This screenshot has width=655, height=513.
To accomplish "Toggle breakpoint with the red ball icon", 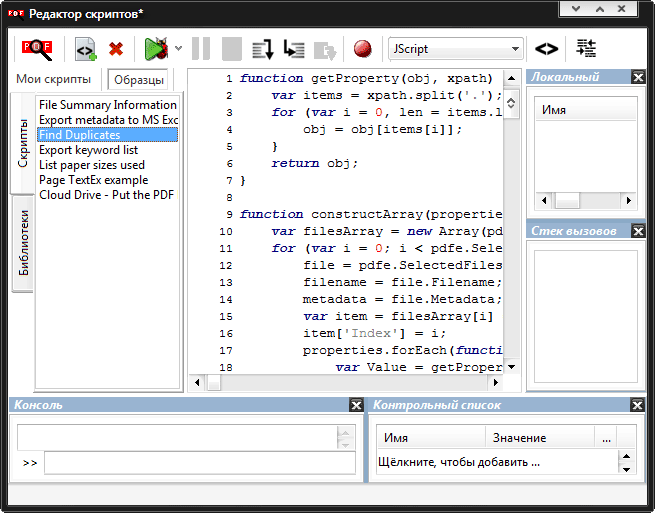I will click(363, 48).
